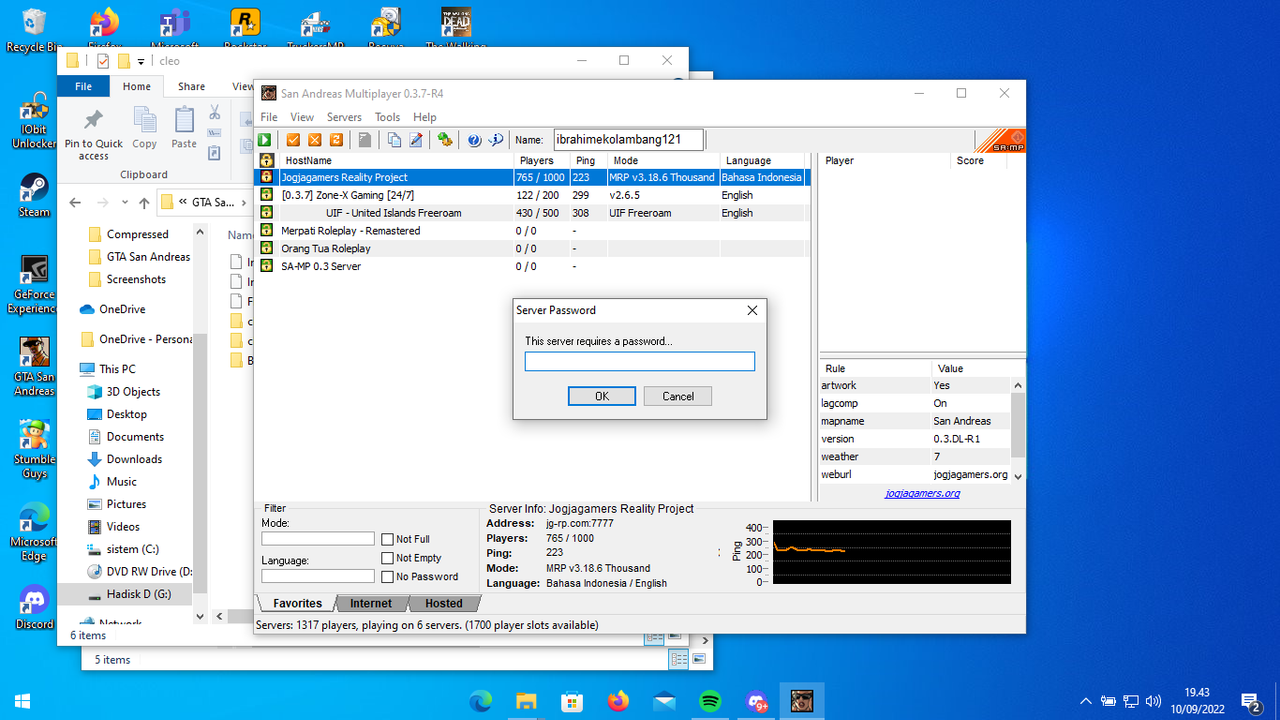Open the Discord desktop shortcut

[x=34, y=607]
